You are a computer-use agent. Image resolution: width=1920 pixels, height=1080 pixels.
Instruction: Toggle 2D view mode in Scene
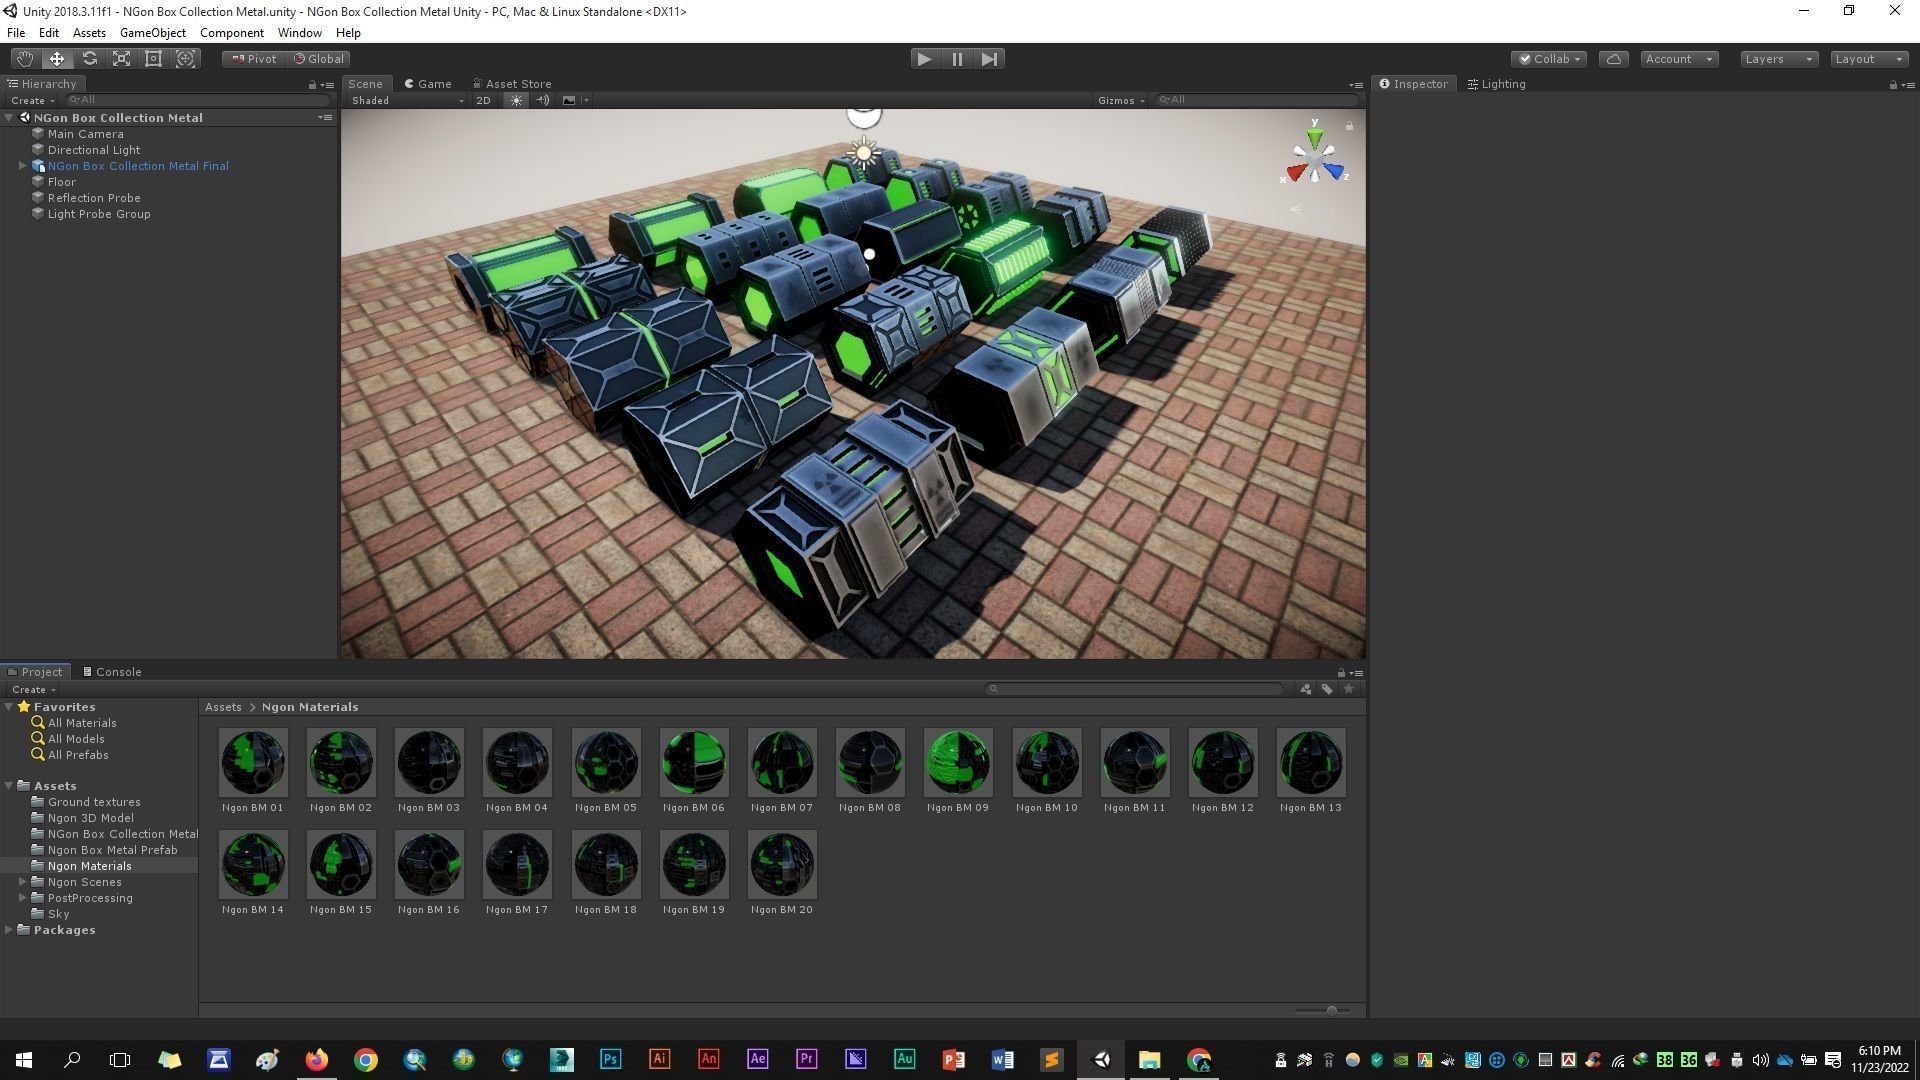[x=484, y=100]
